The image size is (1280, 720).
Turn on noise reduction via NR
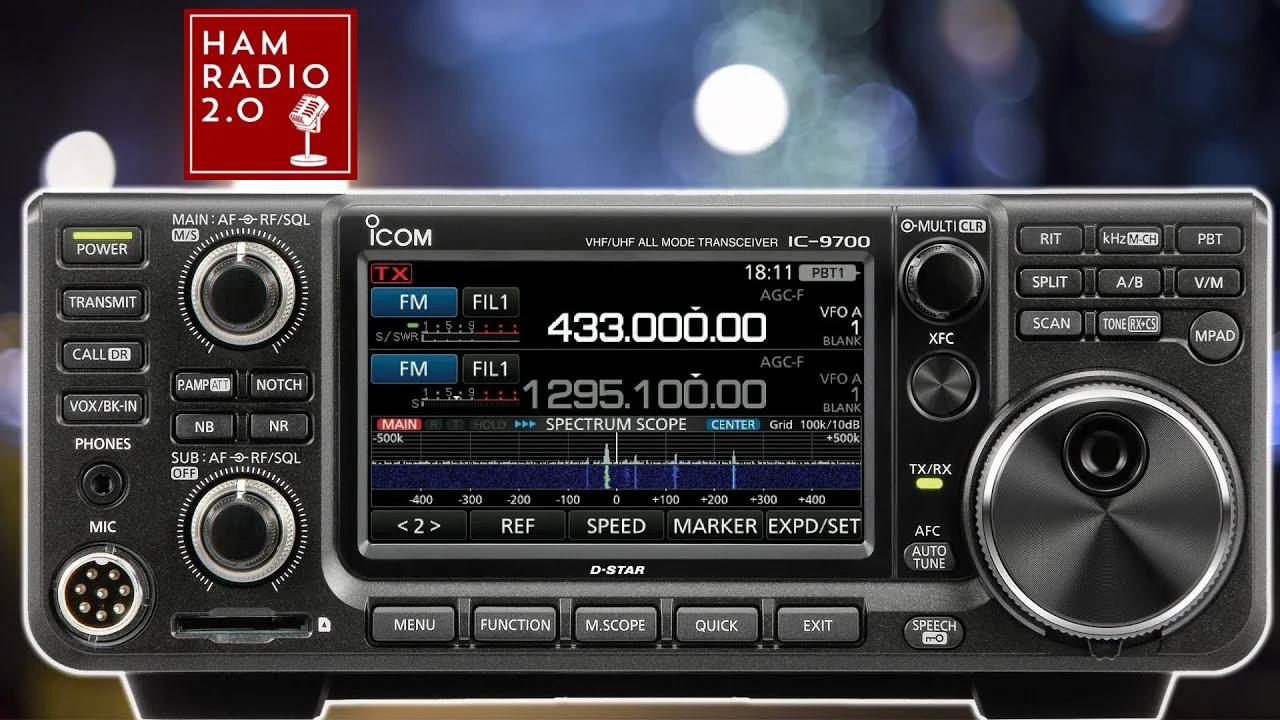279,426
